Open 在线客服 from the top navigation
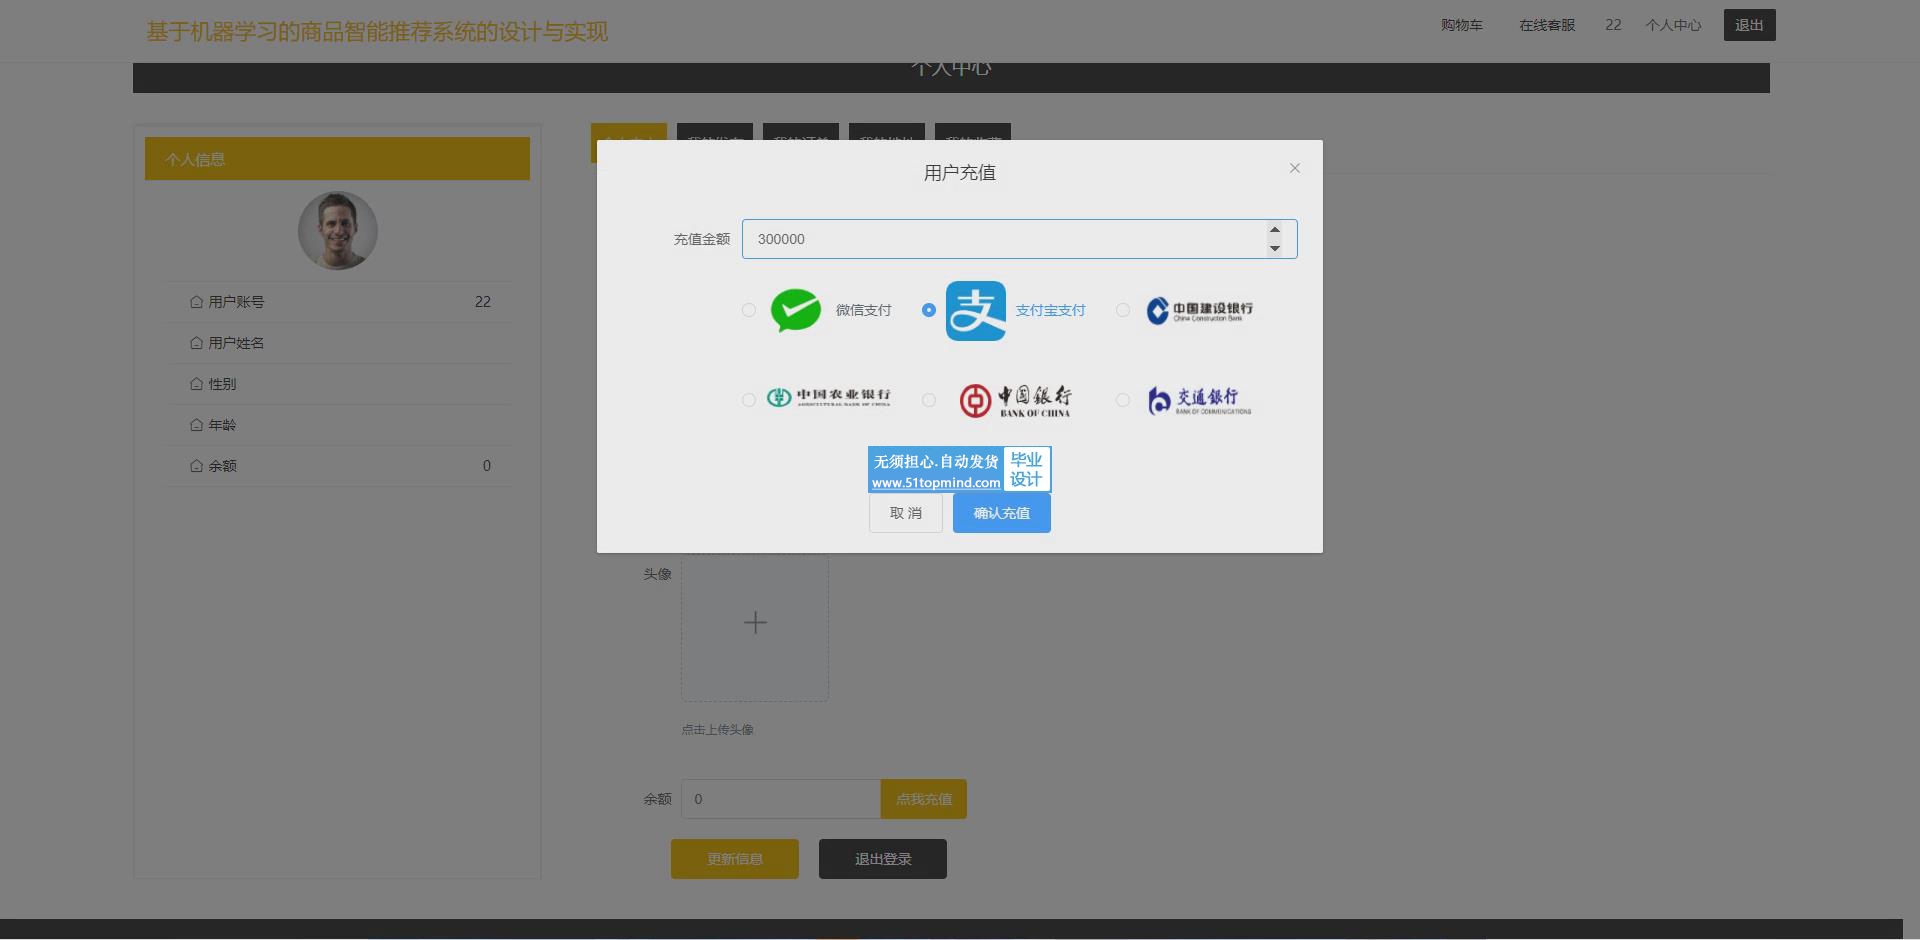The image size is (1920, 940). click(x=1547, y=25)
